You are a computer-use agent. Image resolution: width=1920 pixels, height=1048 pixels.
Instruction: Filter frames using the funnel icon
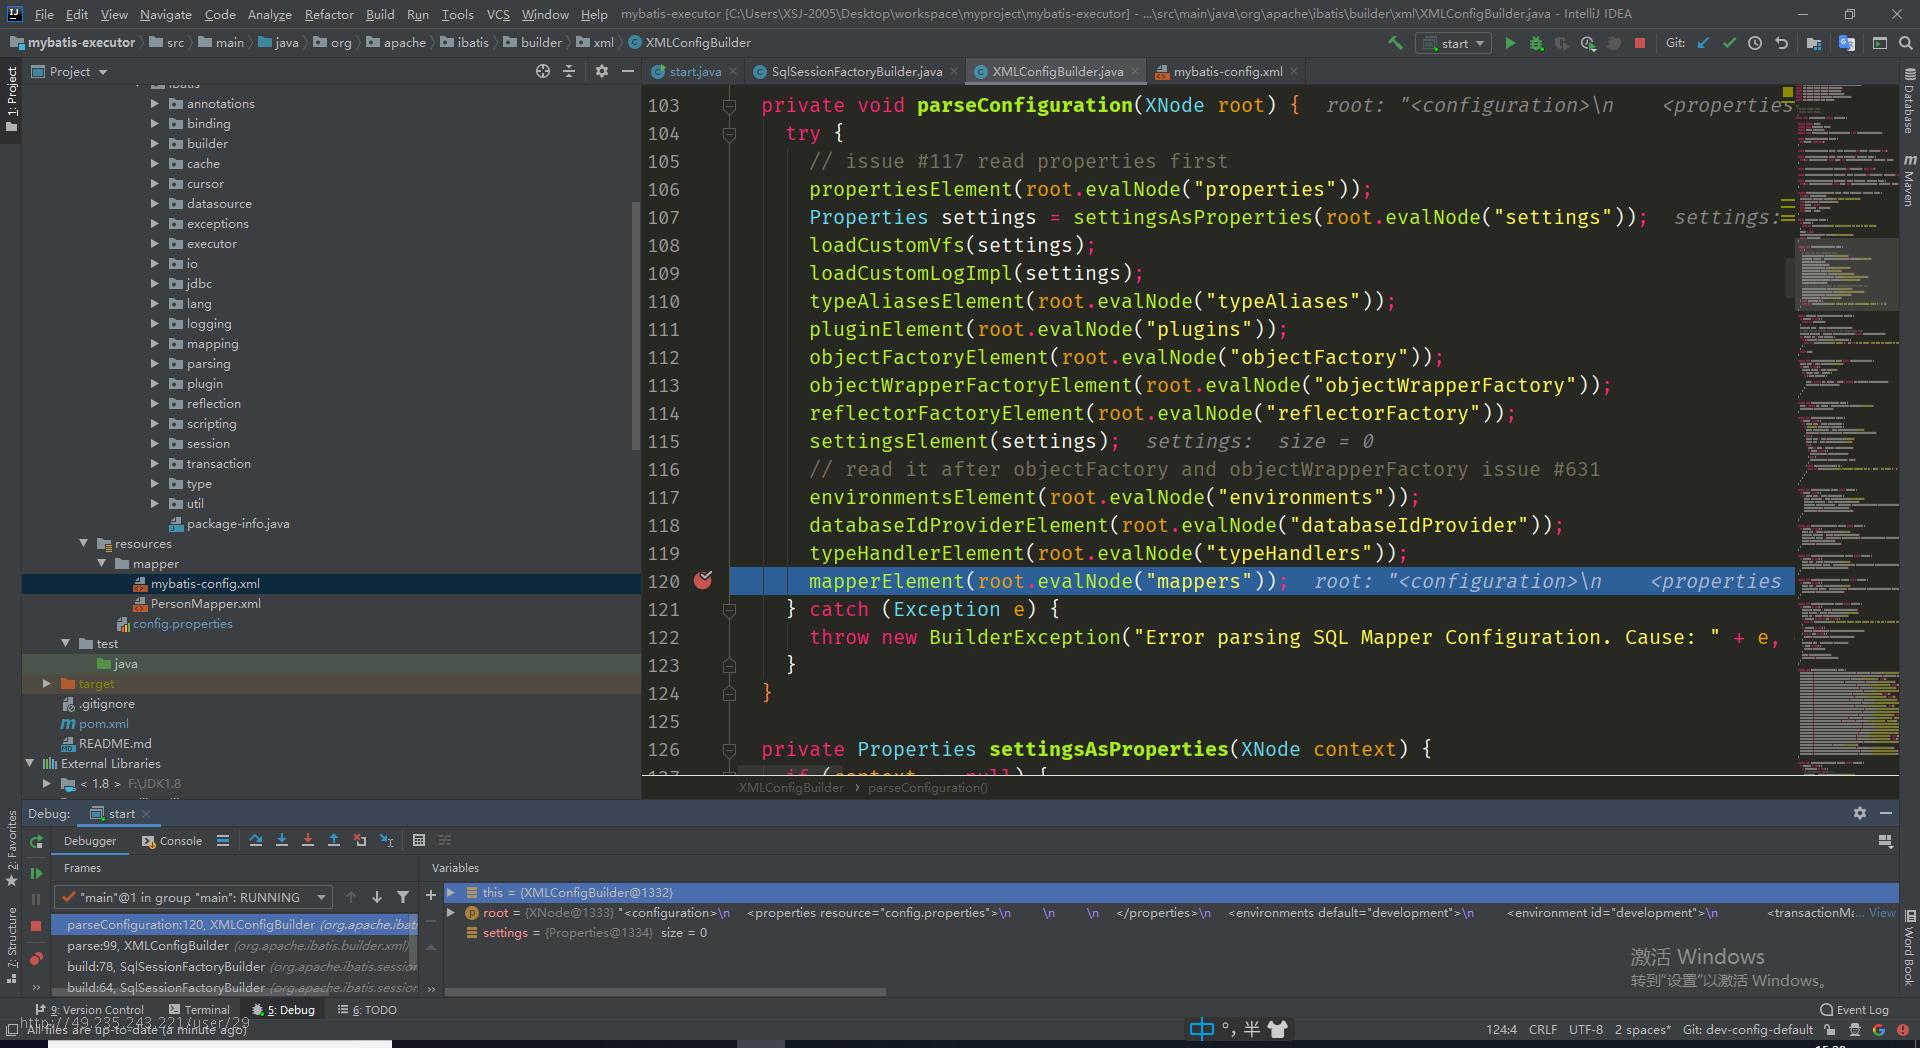(x=403, y=897)
